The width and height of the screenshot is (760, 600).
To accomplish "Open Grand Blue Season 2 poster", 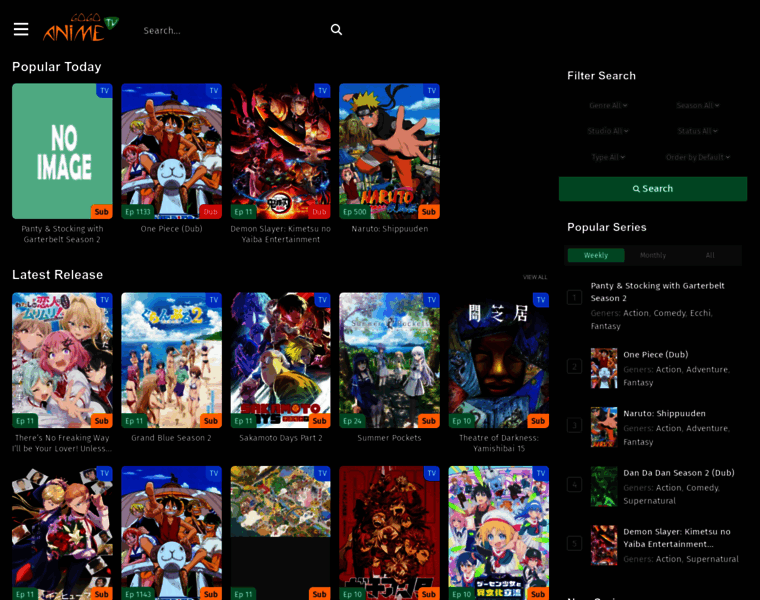I will pos(171,360).
